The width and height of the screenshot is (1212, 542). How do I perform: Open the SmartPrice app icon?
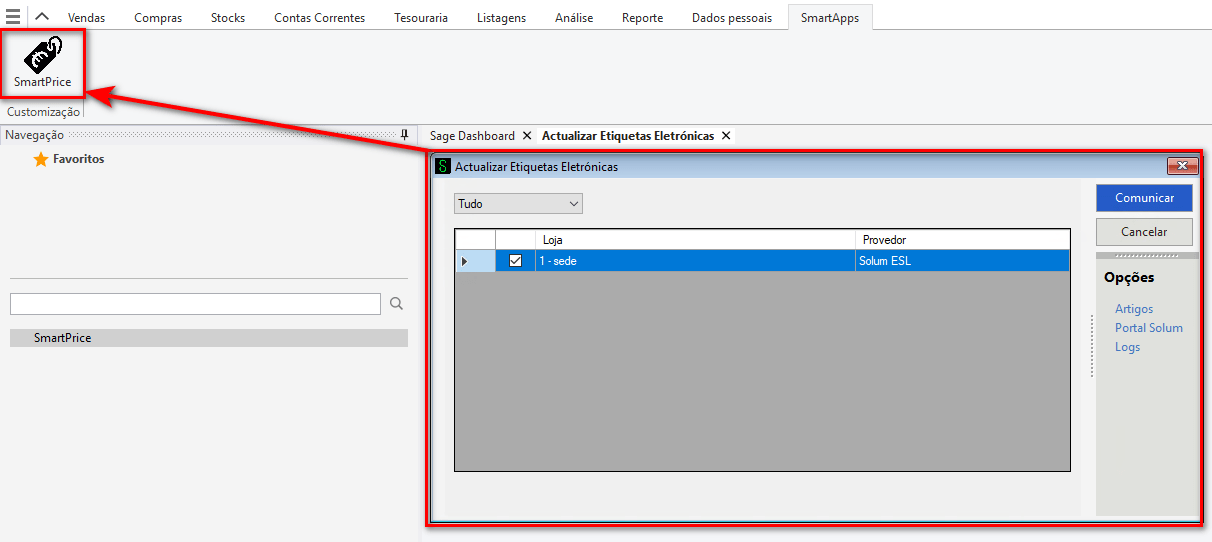[43, 62]
